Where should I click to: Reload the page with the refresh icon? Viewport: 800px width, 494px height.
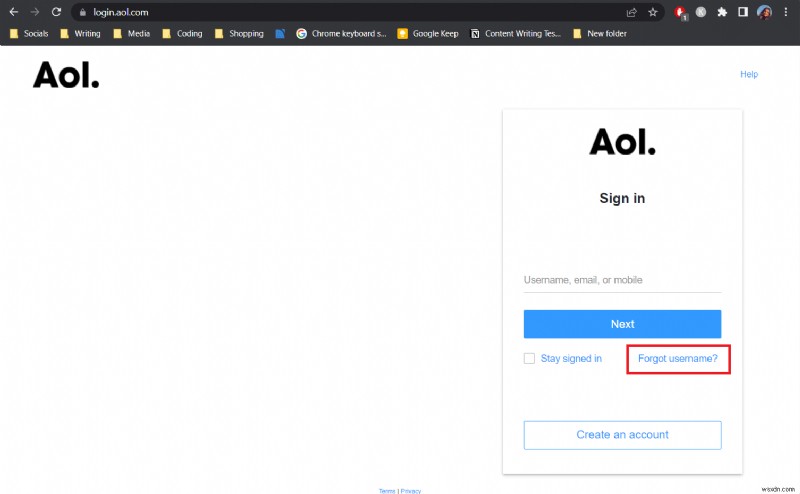tap(56, 12)
